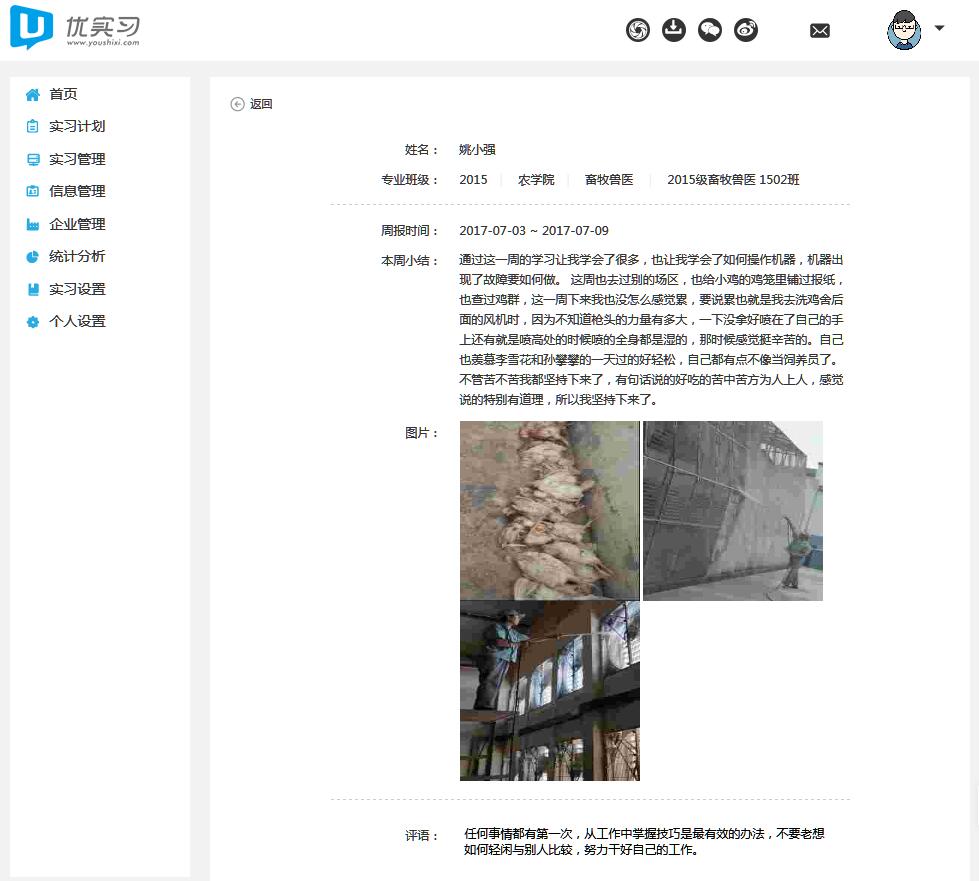Image resolution: width=979 pixels, height=881 pixels.
Task: Open 统计分析 in the sidebar
Action: click(77, 256)
